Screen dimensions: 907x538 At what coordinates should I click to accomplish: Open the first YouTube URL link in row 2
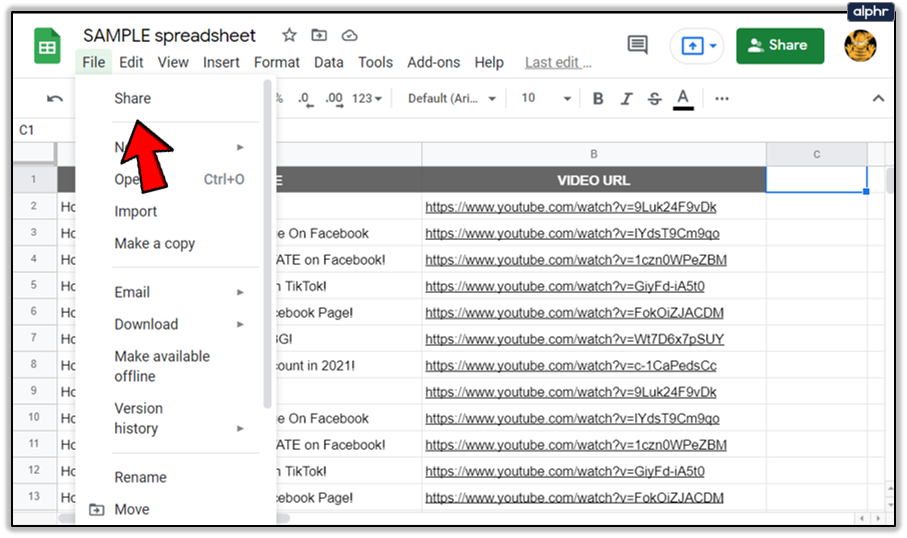click(x=570, y=207)
